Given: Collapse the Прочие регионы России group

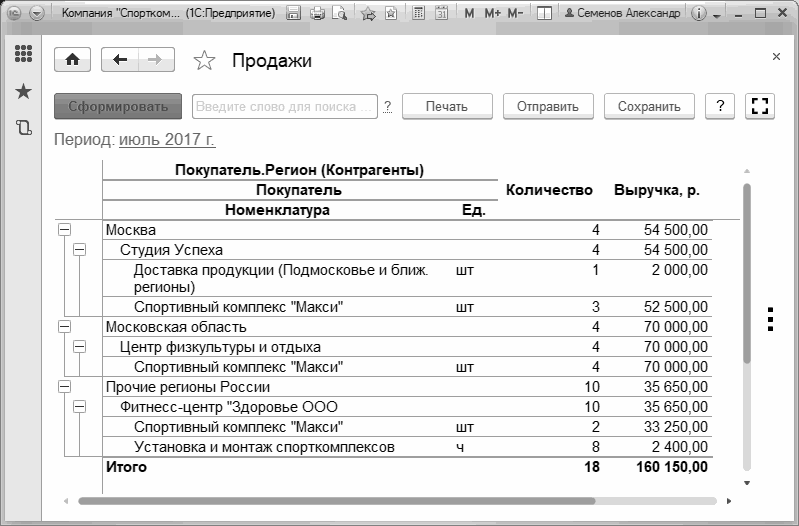Looking at the screenshot, I should tap(65, 386).
